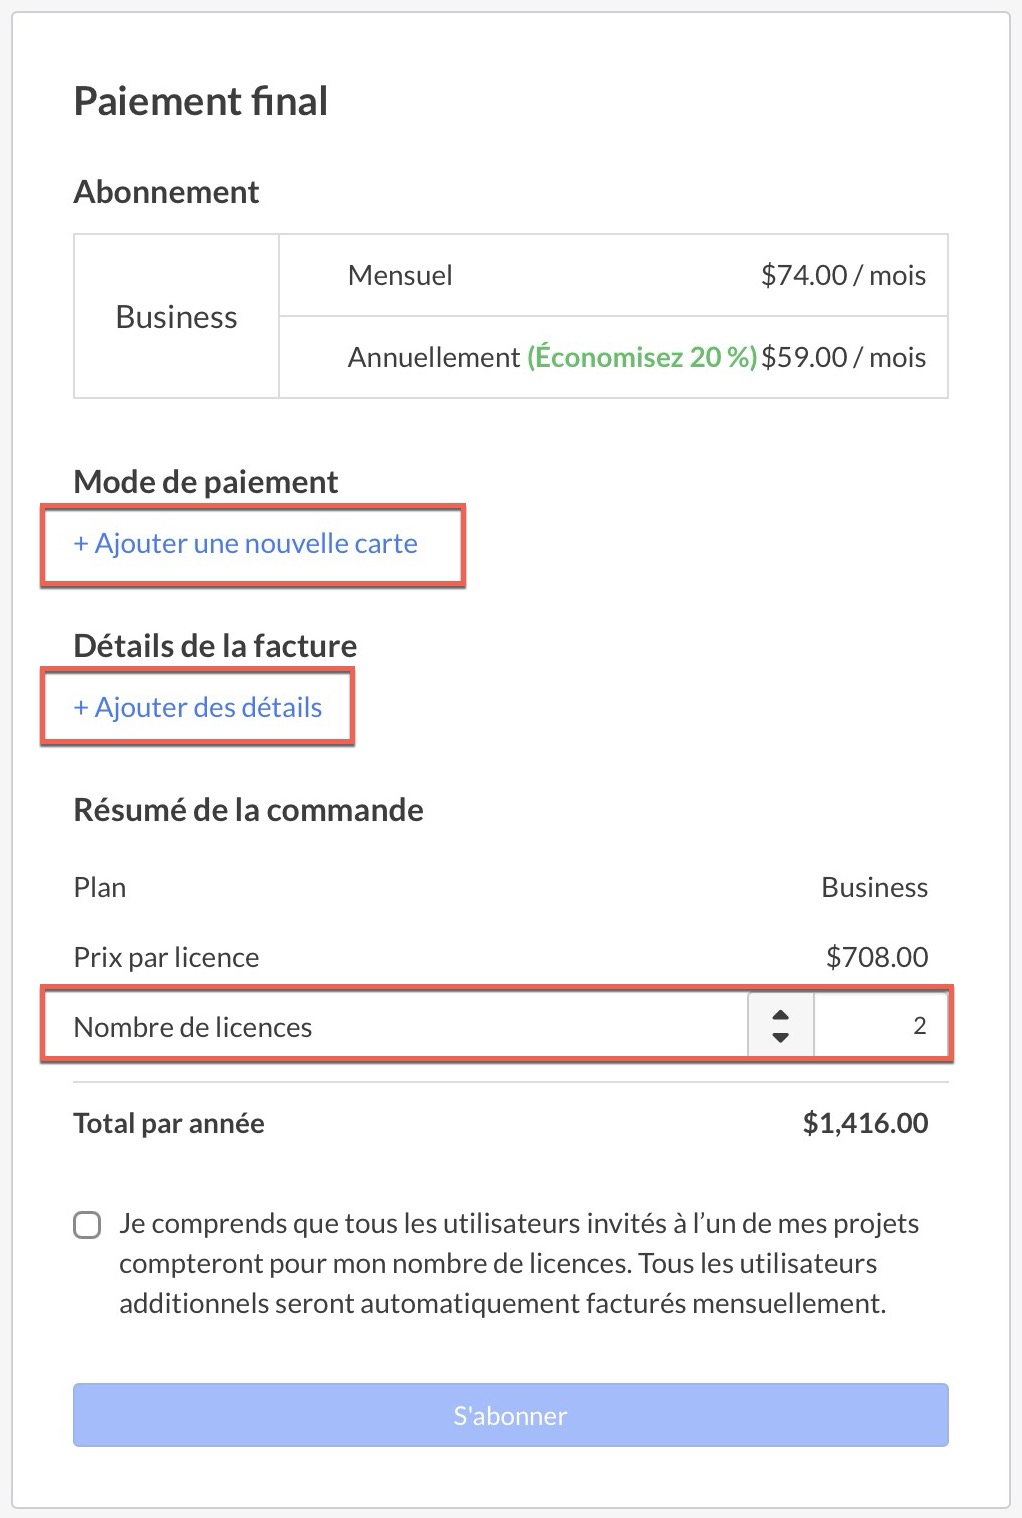Image resolution: width=1022 pixels, height=1518 pixels.
Task: Decrease licence count with the down arrow
Action: 781,1038
